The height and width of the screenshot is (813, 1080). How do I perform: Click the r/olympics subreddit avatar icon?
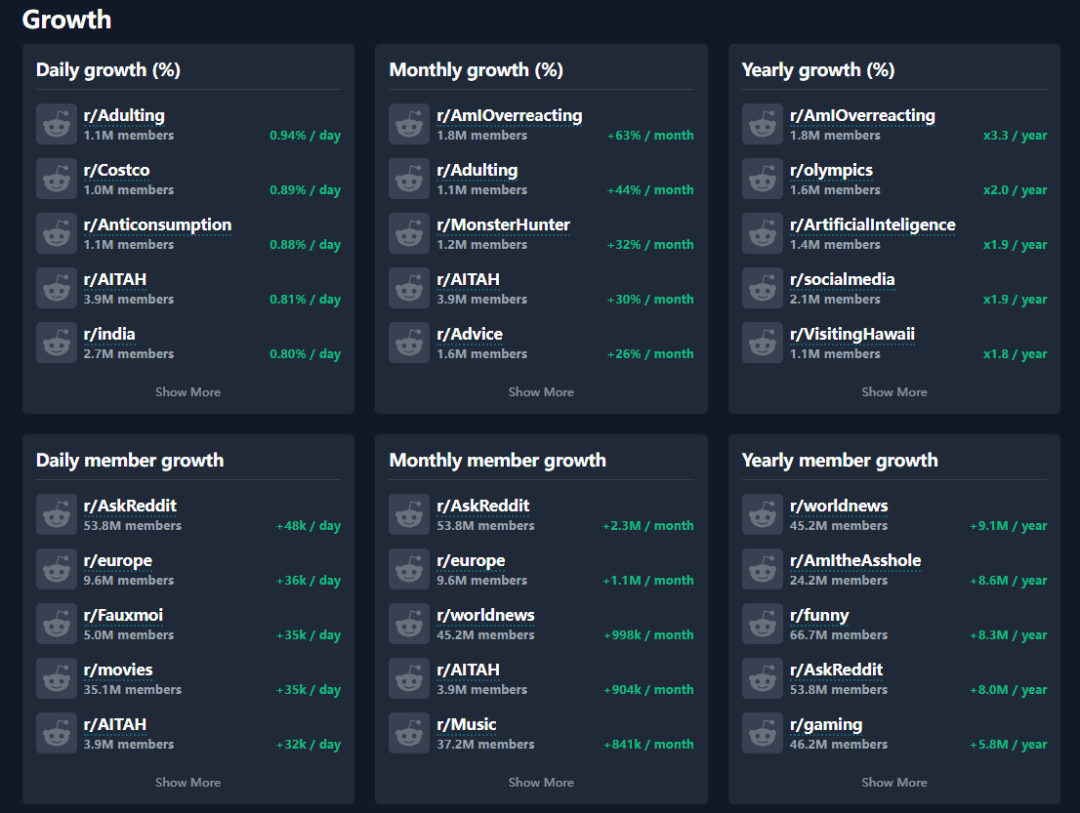point(762,178)
